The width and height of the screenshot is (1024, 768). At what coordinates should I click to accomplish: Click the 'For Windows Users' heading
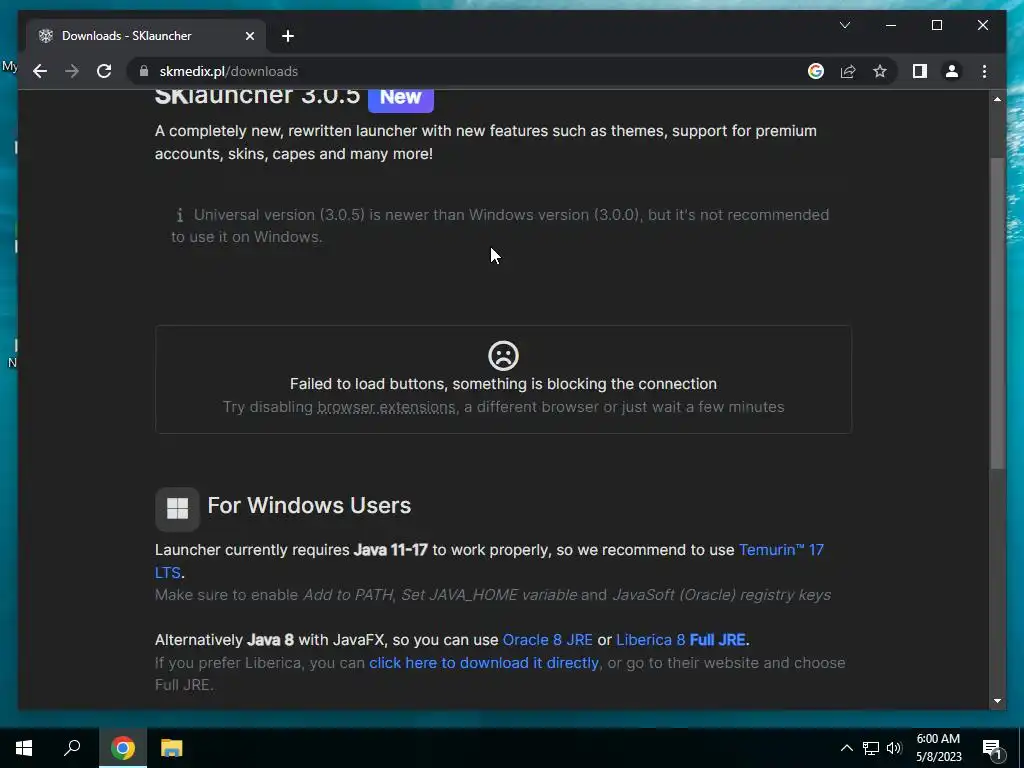click(x=309, y=505)
